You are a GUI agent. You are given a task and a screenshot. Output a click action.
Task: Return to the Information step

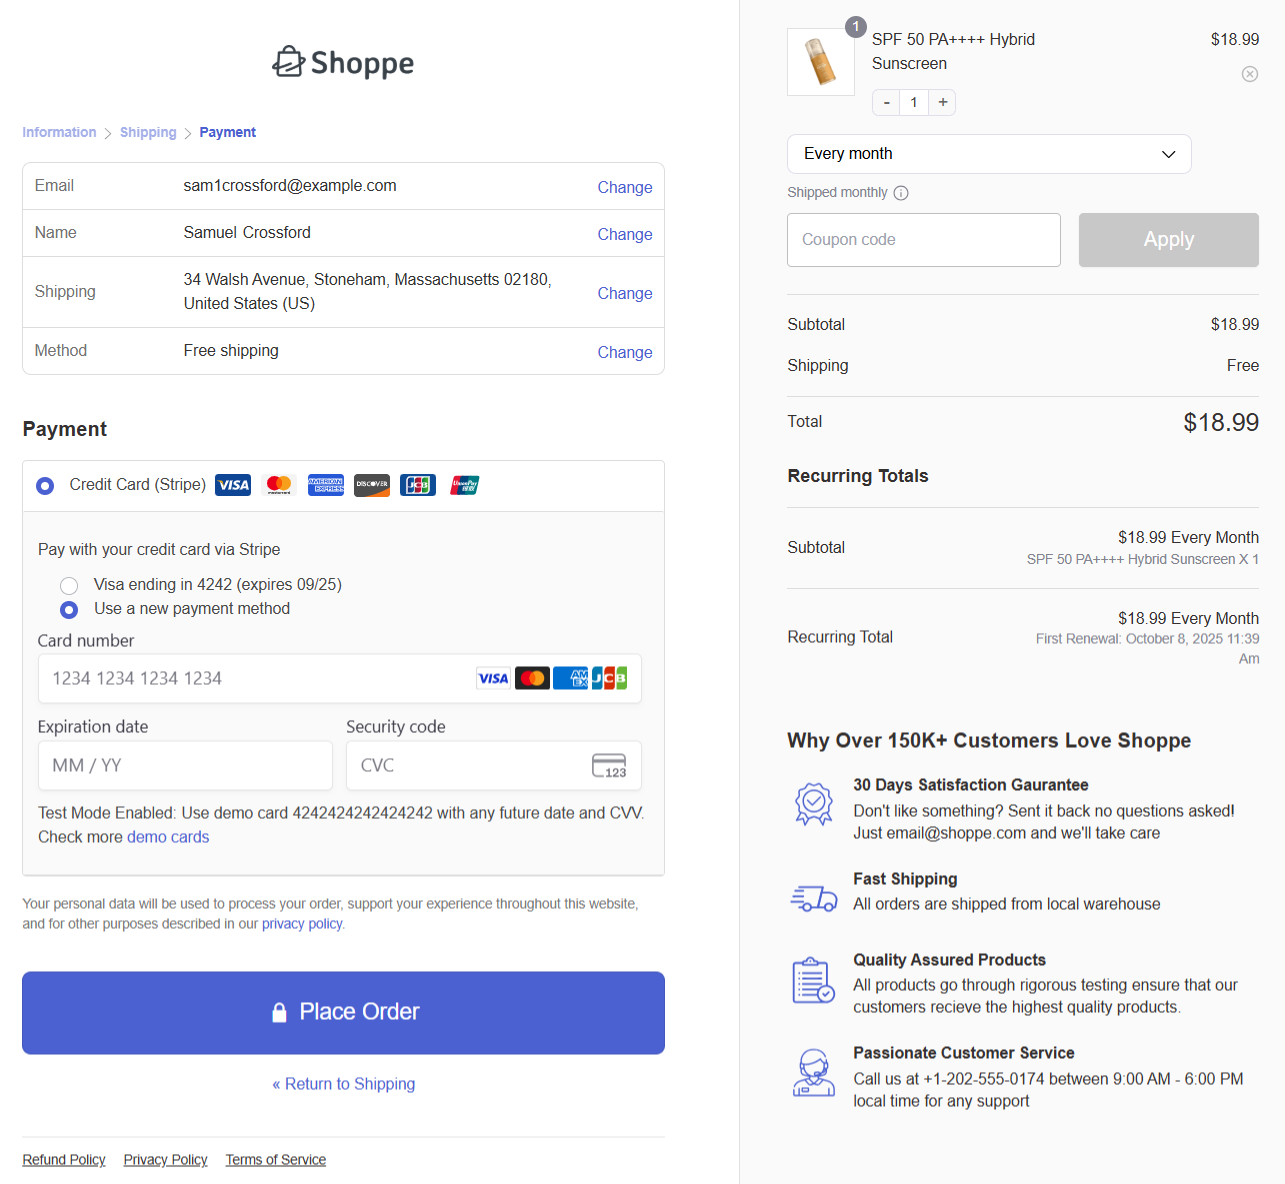click(59, 132)
